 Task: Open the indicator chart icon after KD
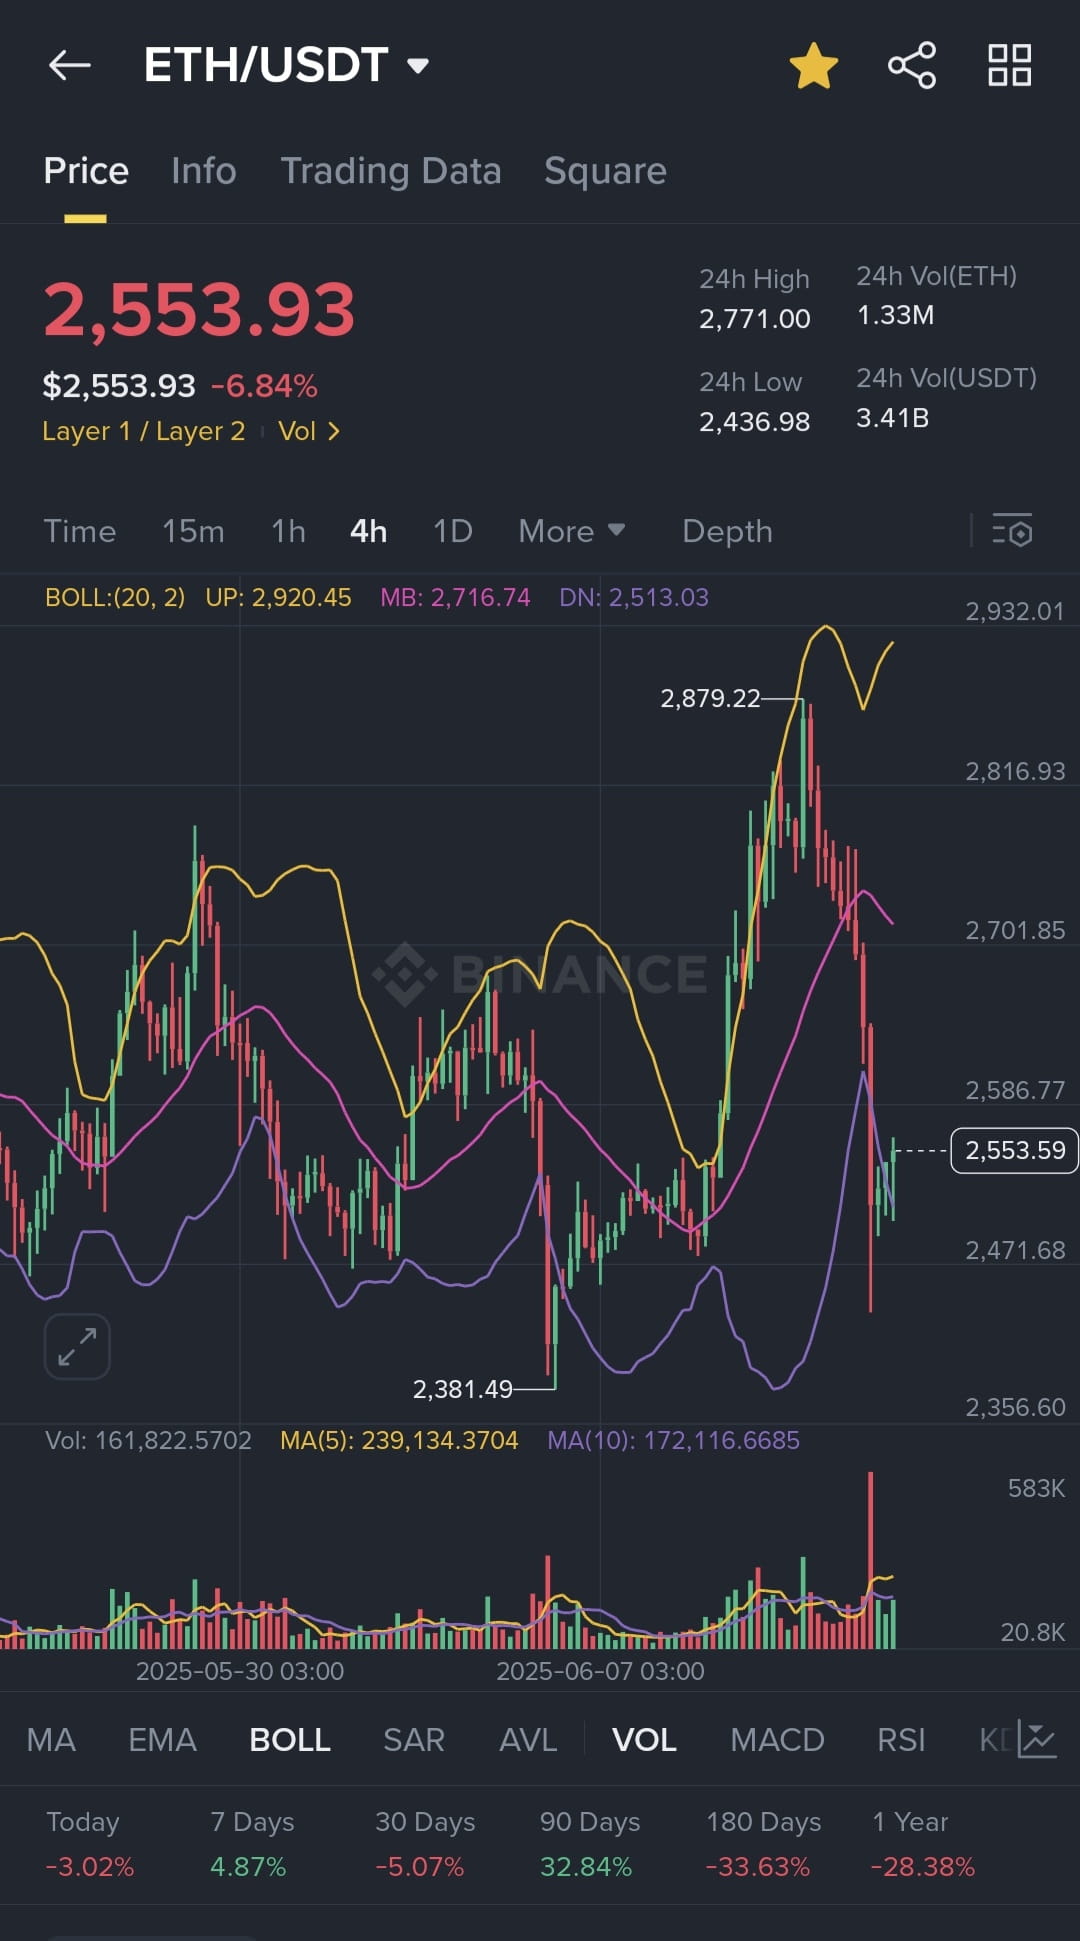click(1037, 1740)
